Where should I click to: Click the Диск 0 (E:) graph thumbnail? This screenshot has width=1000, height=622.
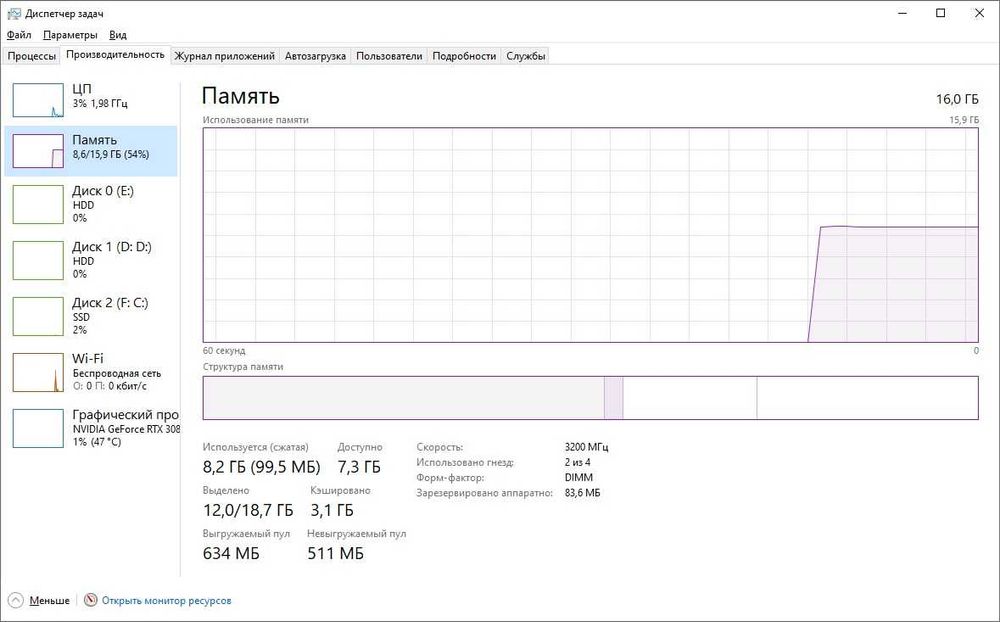tap(38, 204)
